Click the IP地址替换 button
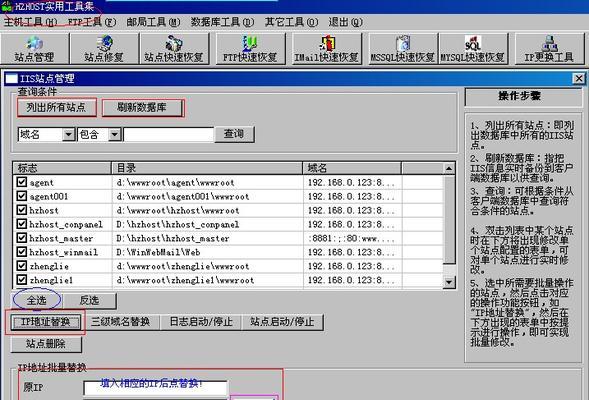Viewport: 589px width, 400px height. [x=45, y=322]
